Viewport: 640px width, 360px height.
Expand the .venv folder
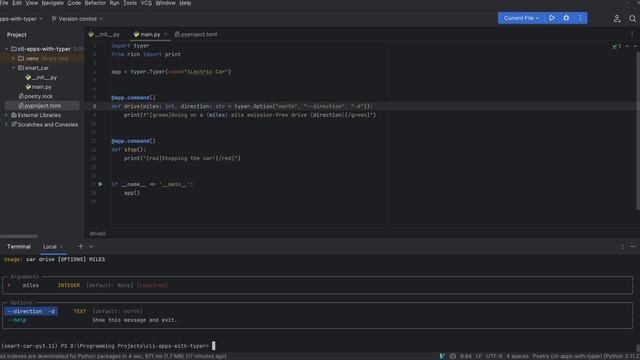pyautogui.click(x=13, y=58)
